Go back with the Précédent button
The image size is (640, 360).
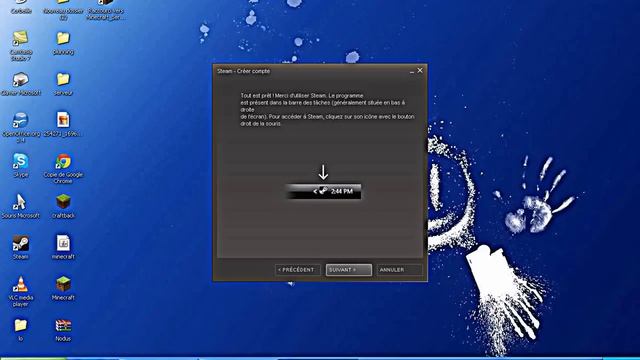point(297,270)
